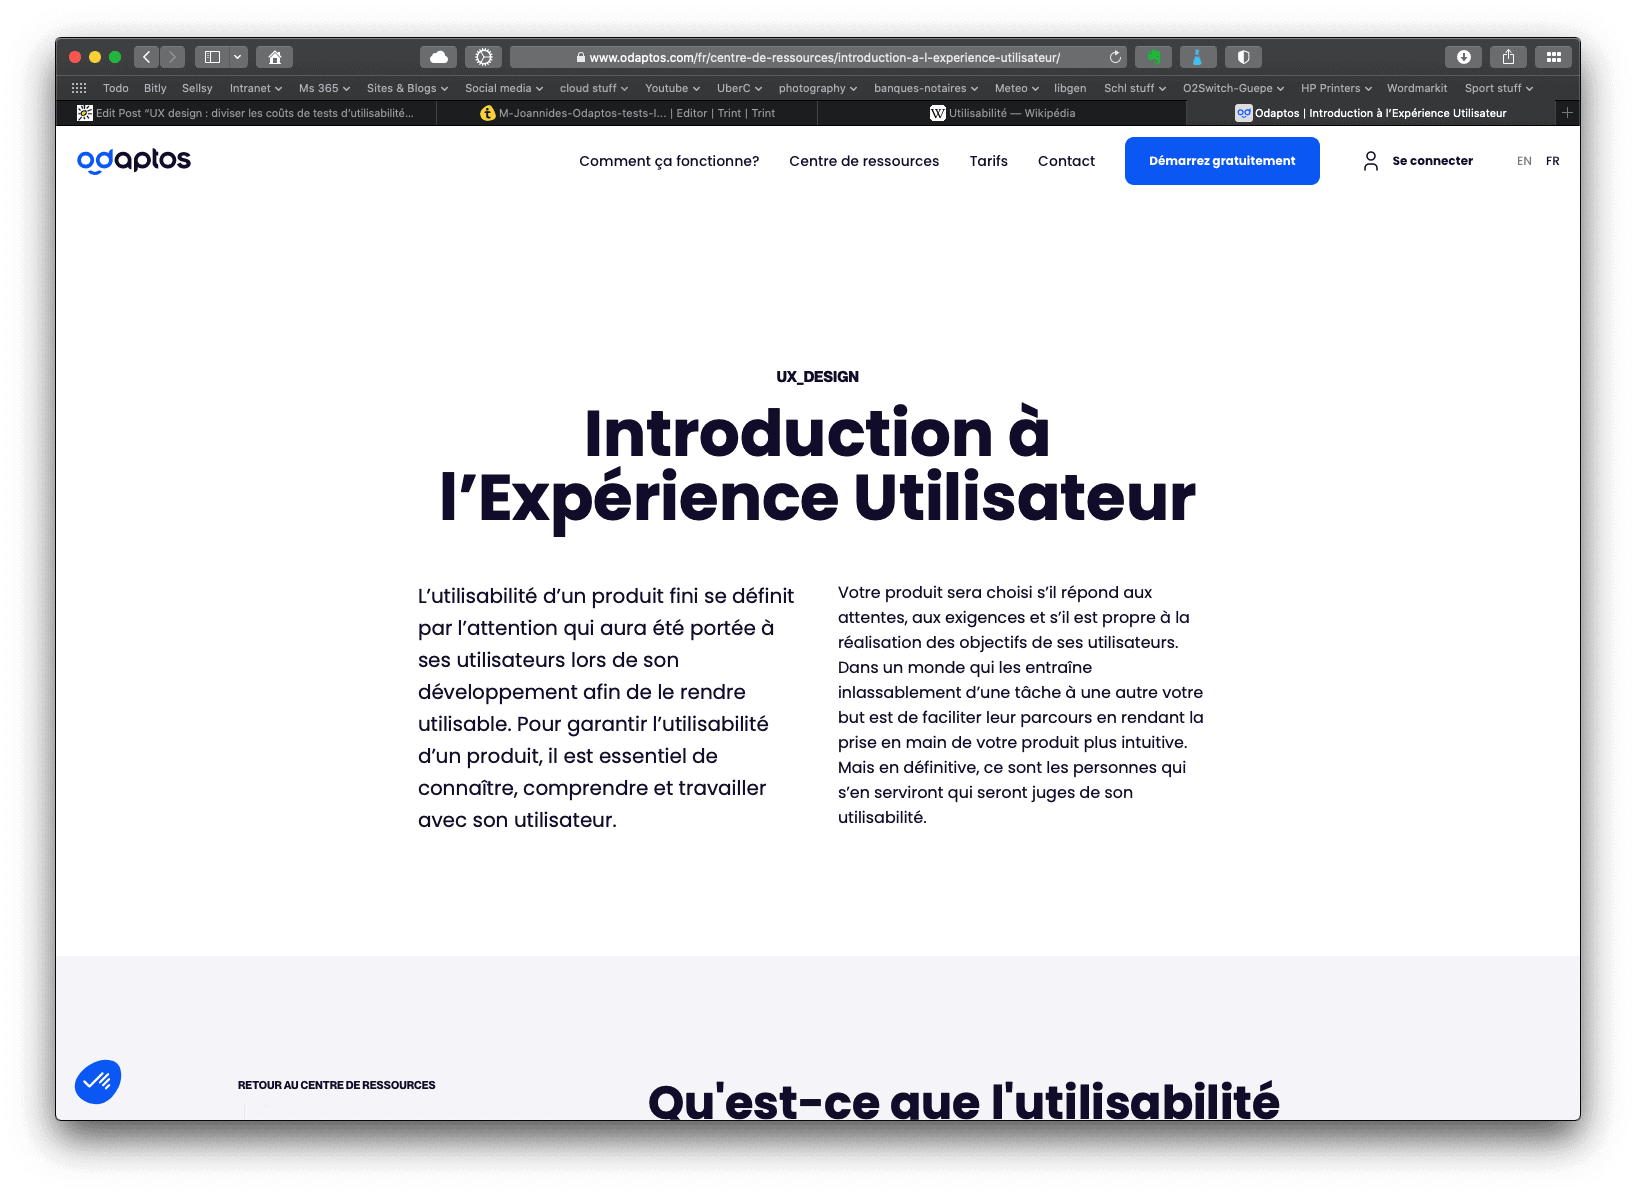Click the blue figure extension icon

pyautogui.click(x=1198, y=57)
